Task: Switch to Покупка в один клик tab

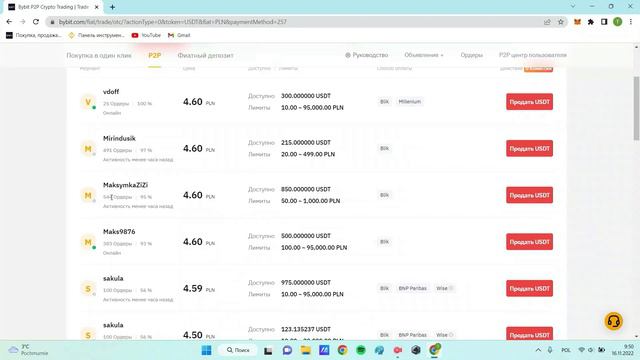Action: tap(99, 55)
